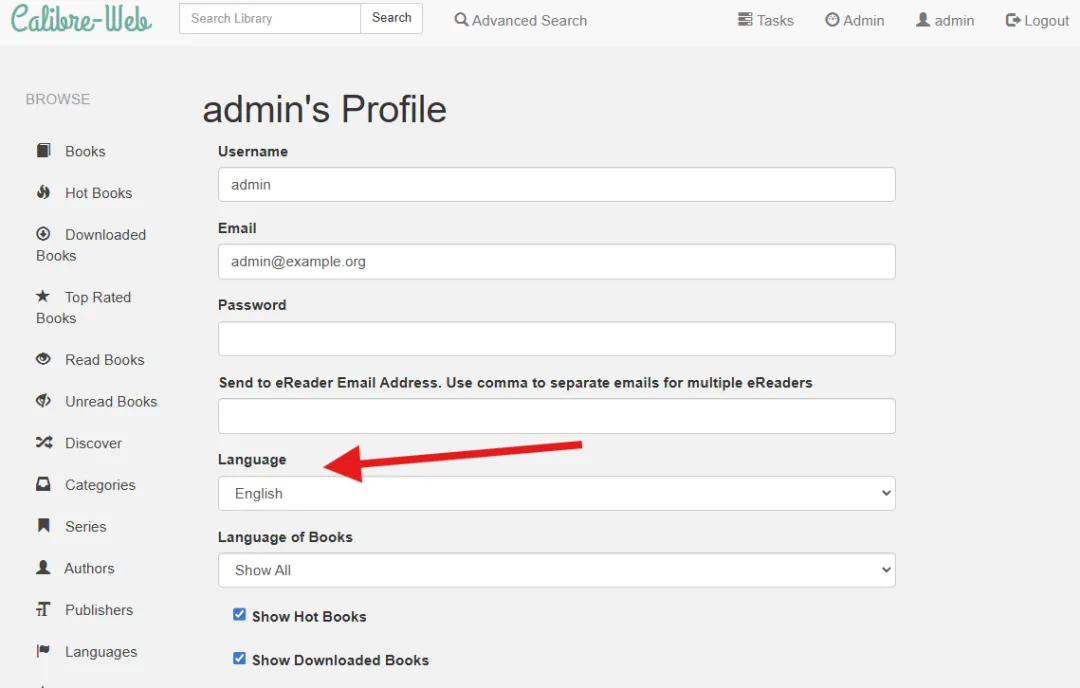Click the Top Rated star icon

(x=43, y=297)
